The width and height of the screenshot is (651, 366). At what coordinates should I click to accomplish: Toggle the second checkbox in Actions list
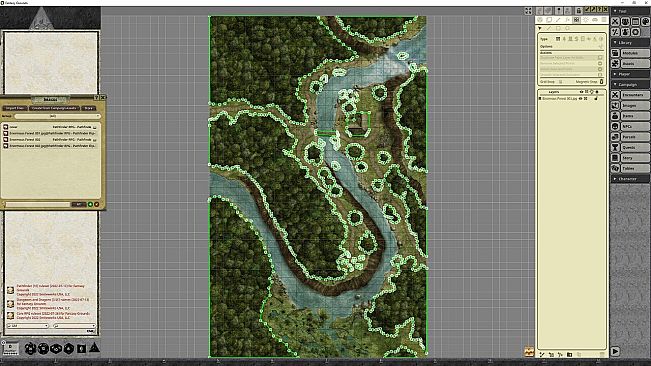click(x=600, y=63)
